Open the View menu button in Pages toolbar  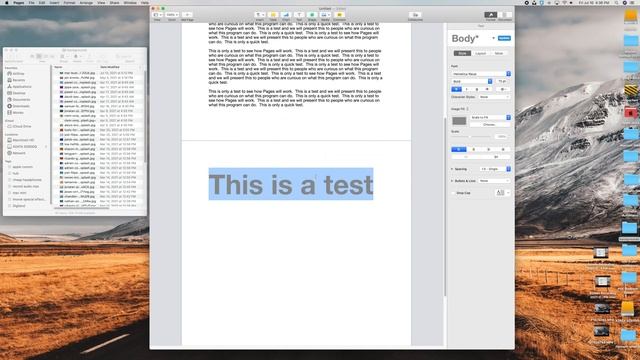pyautogui.click(x=158, y=15)
